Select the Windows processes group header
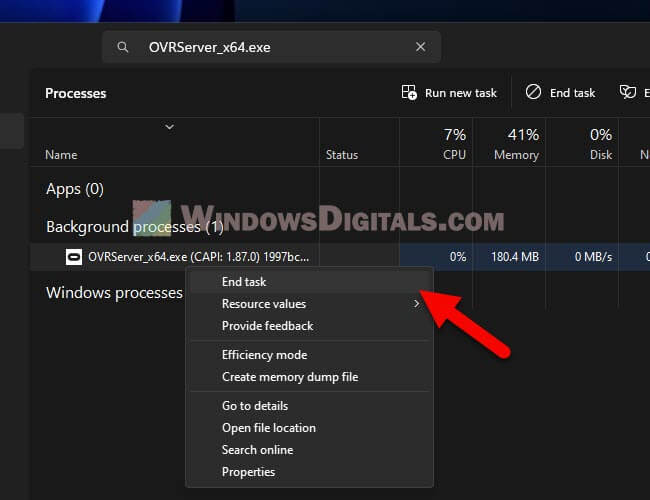The width and height of the screenshot is (650, 500). click(x=114, y=293)
